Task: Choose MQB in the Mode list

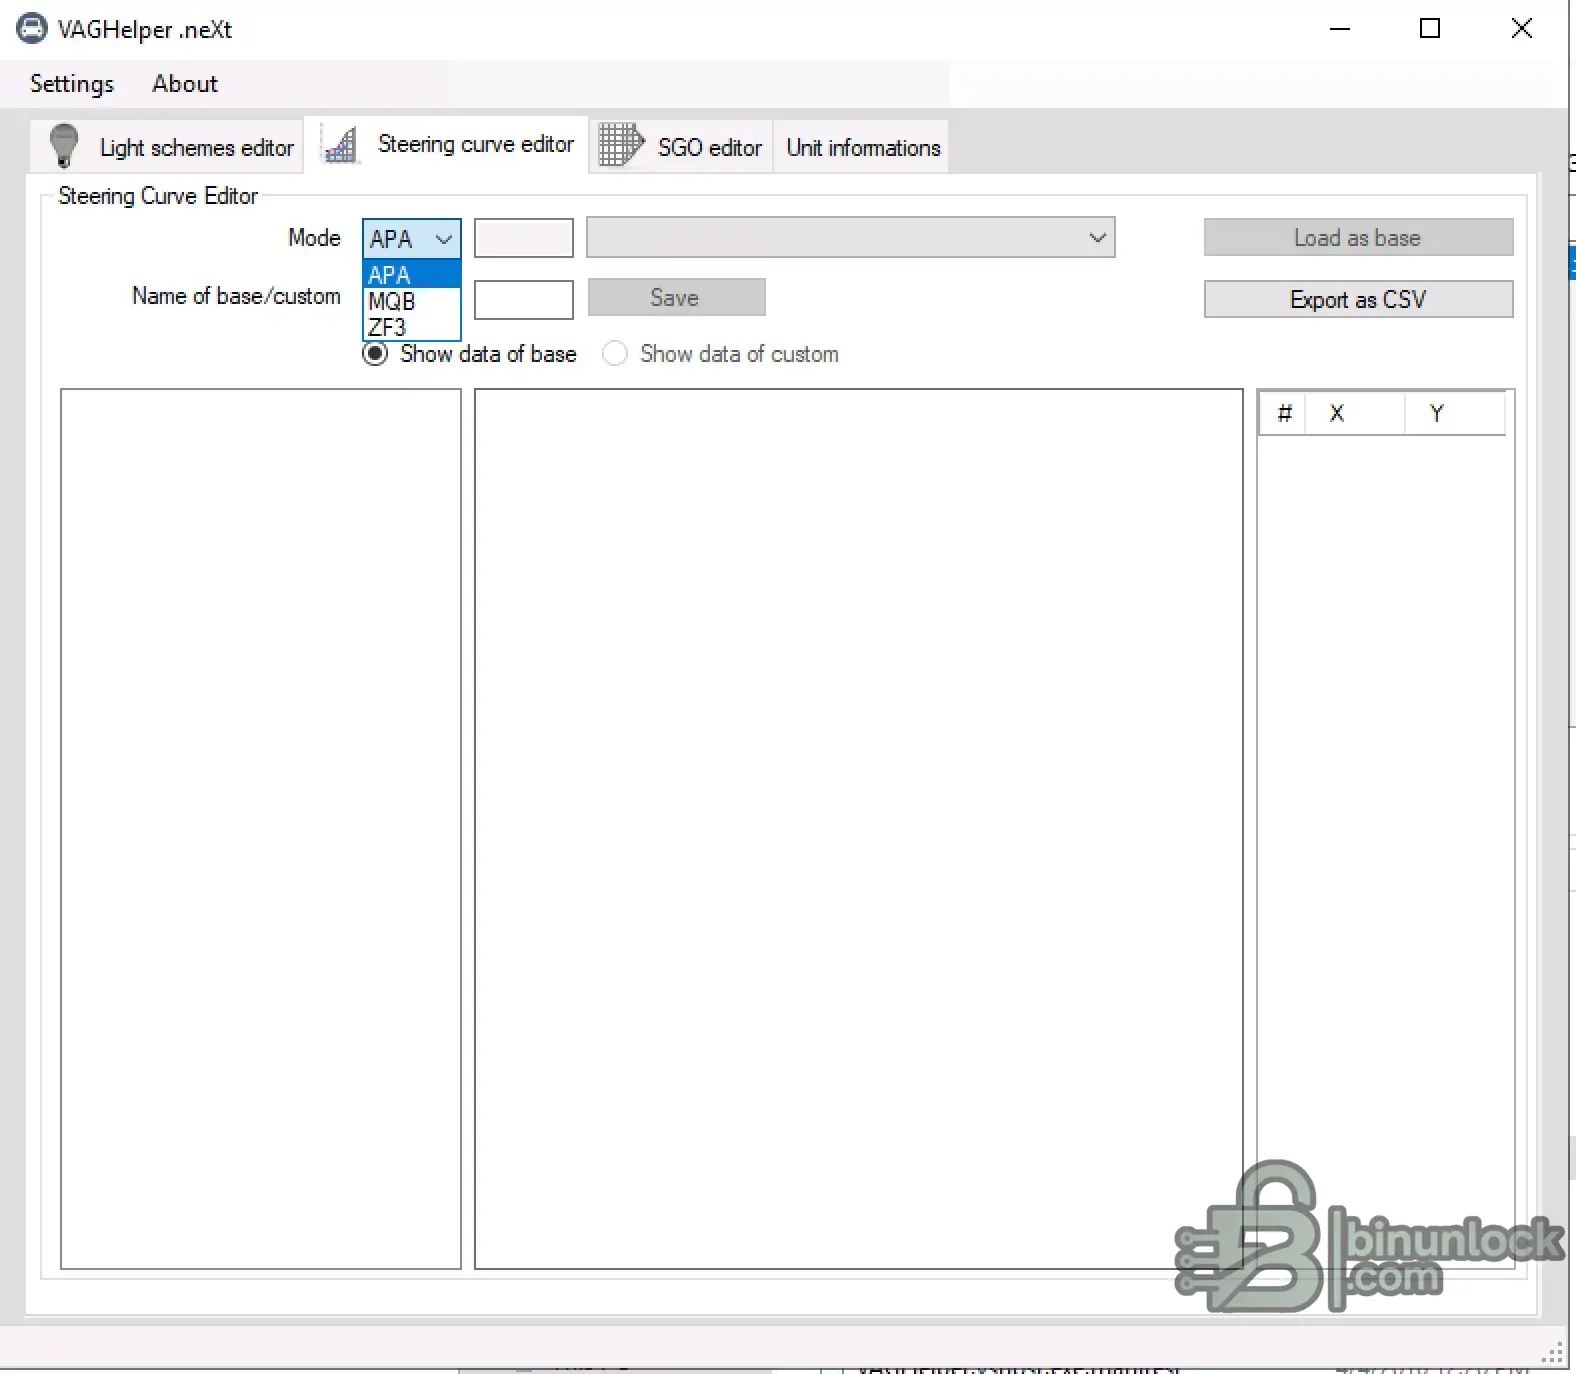Action: coord(411,301)
